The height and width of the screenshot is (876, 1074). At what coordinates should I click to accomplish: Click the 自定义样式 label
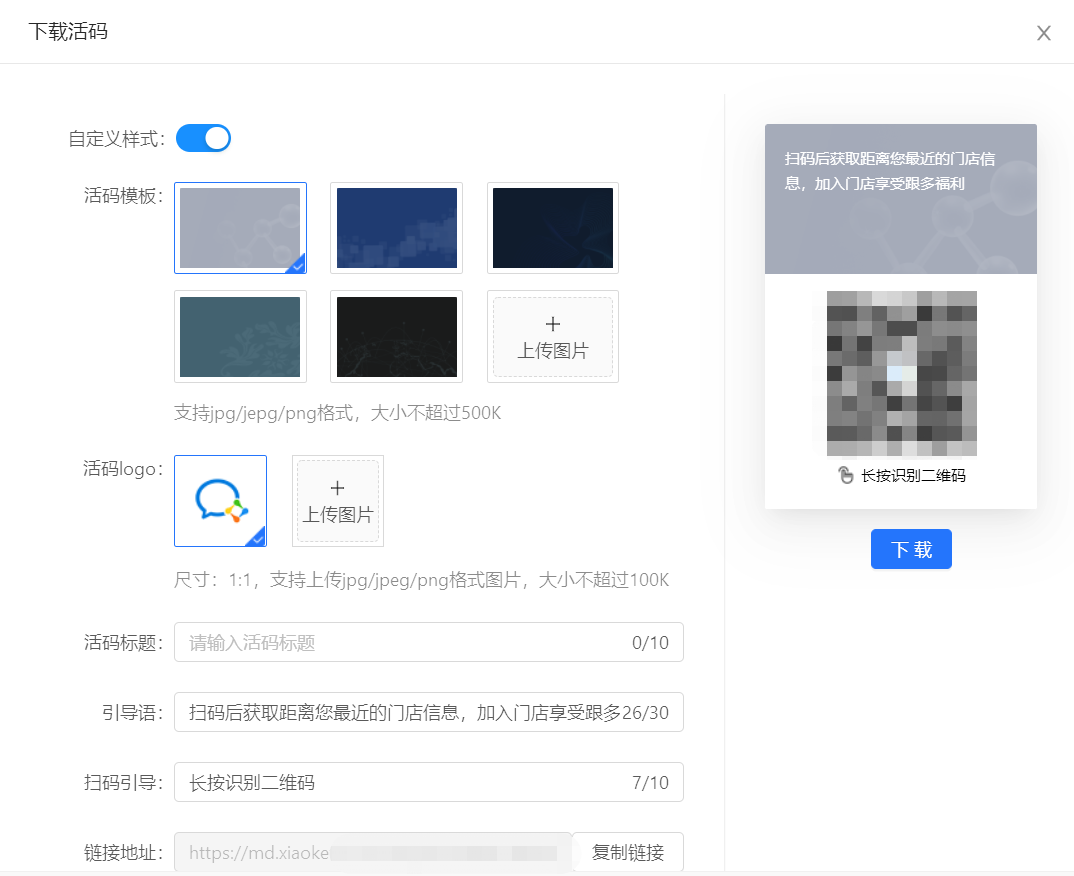click(116, 139)
